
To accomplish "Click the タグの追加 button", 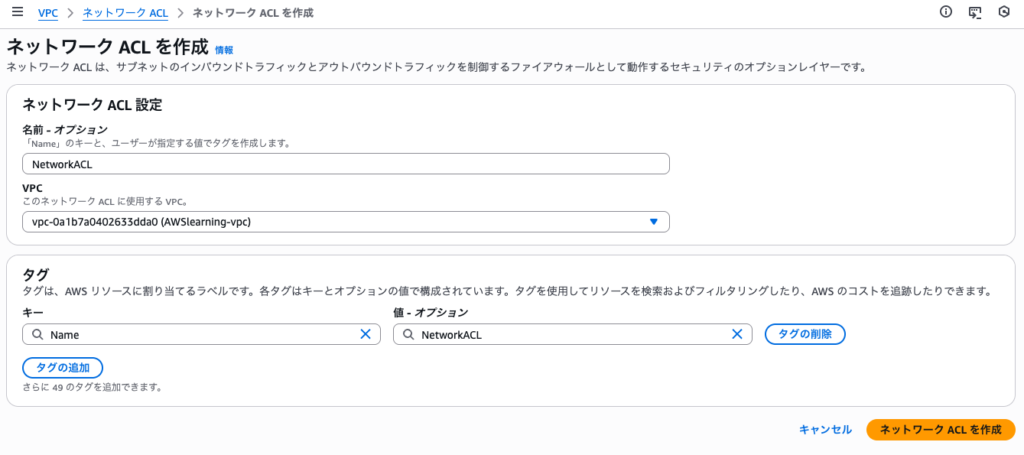I will tap(62, 368).
